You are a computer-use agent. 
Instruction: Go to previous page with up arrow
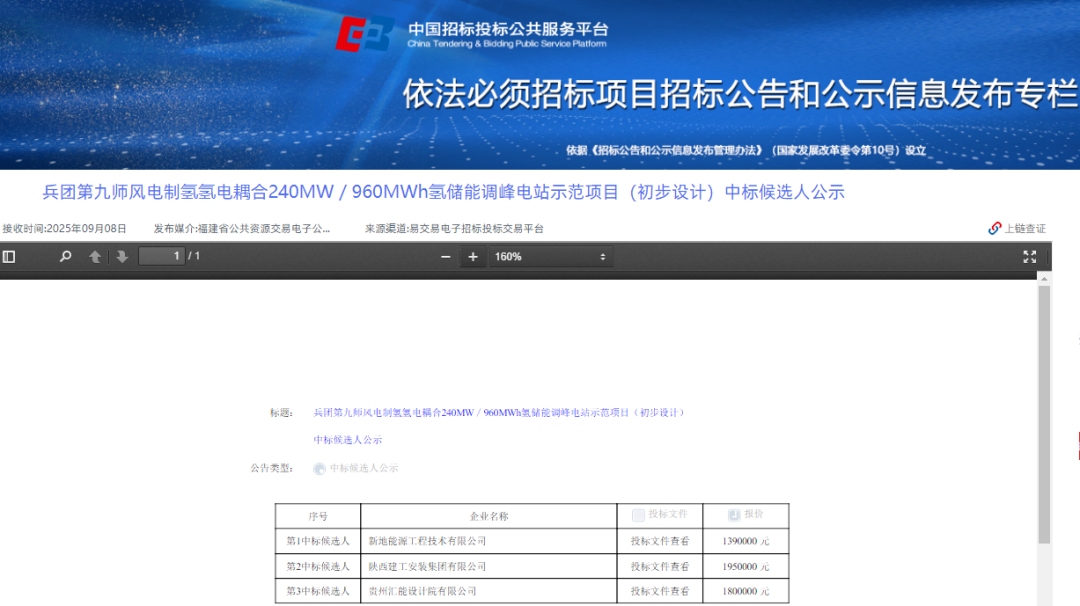pyautogui.click(x=94, y=256)
